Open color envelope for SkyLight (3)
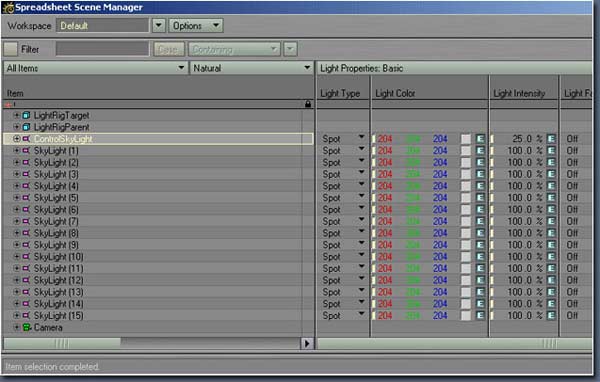This screenshot has width=600, height=382. click(x=480, y=174)
